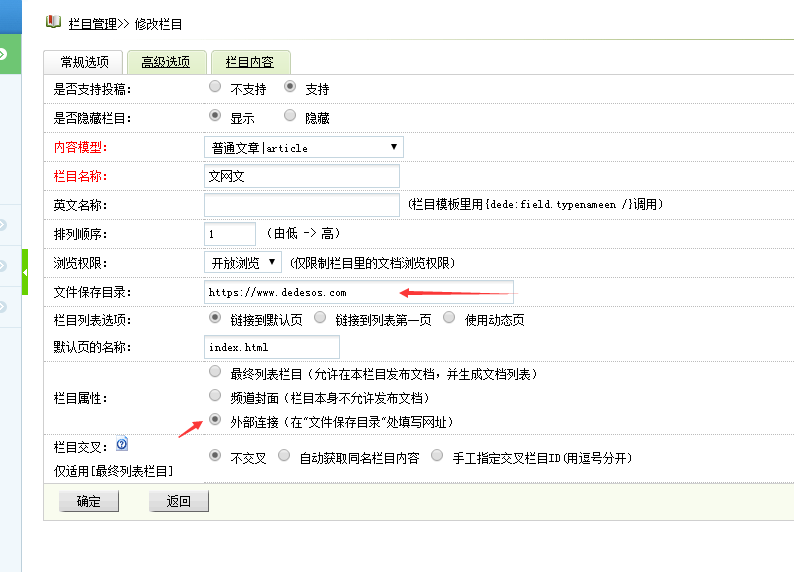Open the 浏览权限 dropdown (开放浏览)
This screenshot has width=794, height=572.
pos(243,263)
